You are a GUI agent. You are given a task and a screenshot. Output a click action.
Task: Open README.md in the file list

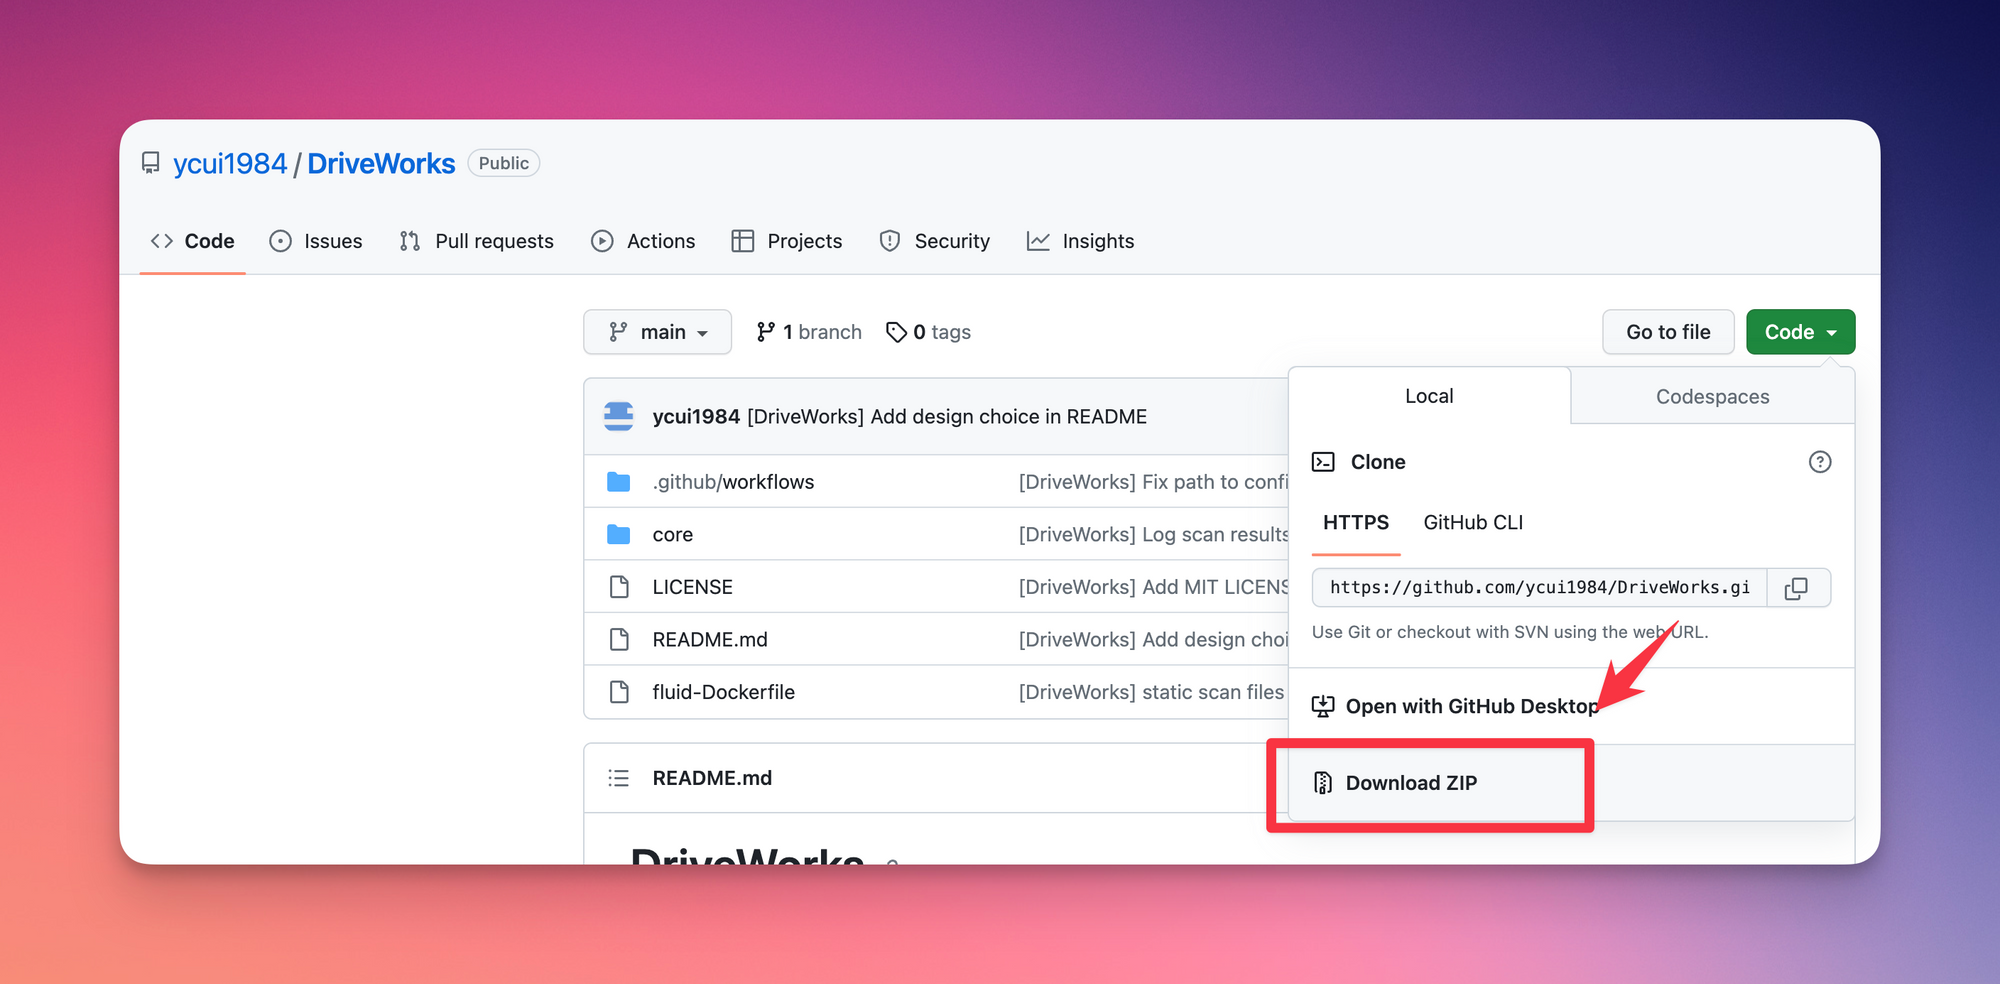click(x=710, y=640)
